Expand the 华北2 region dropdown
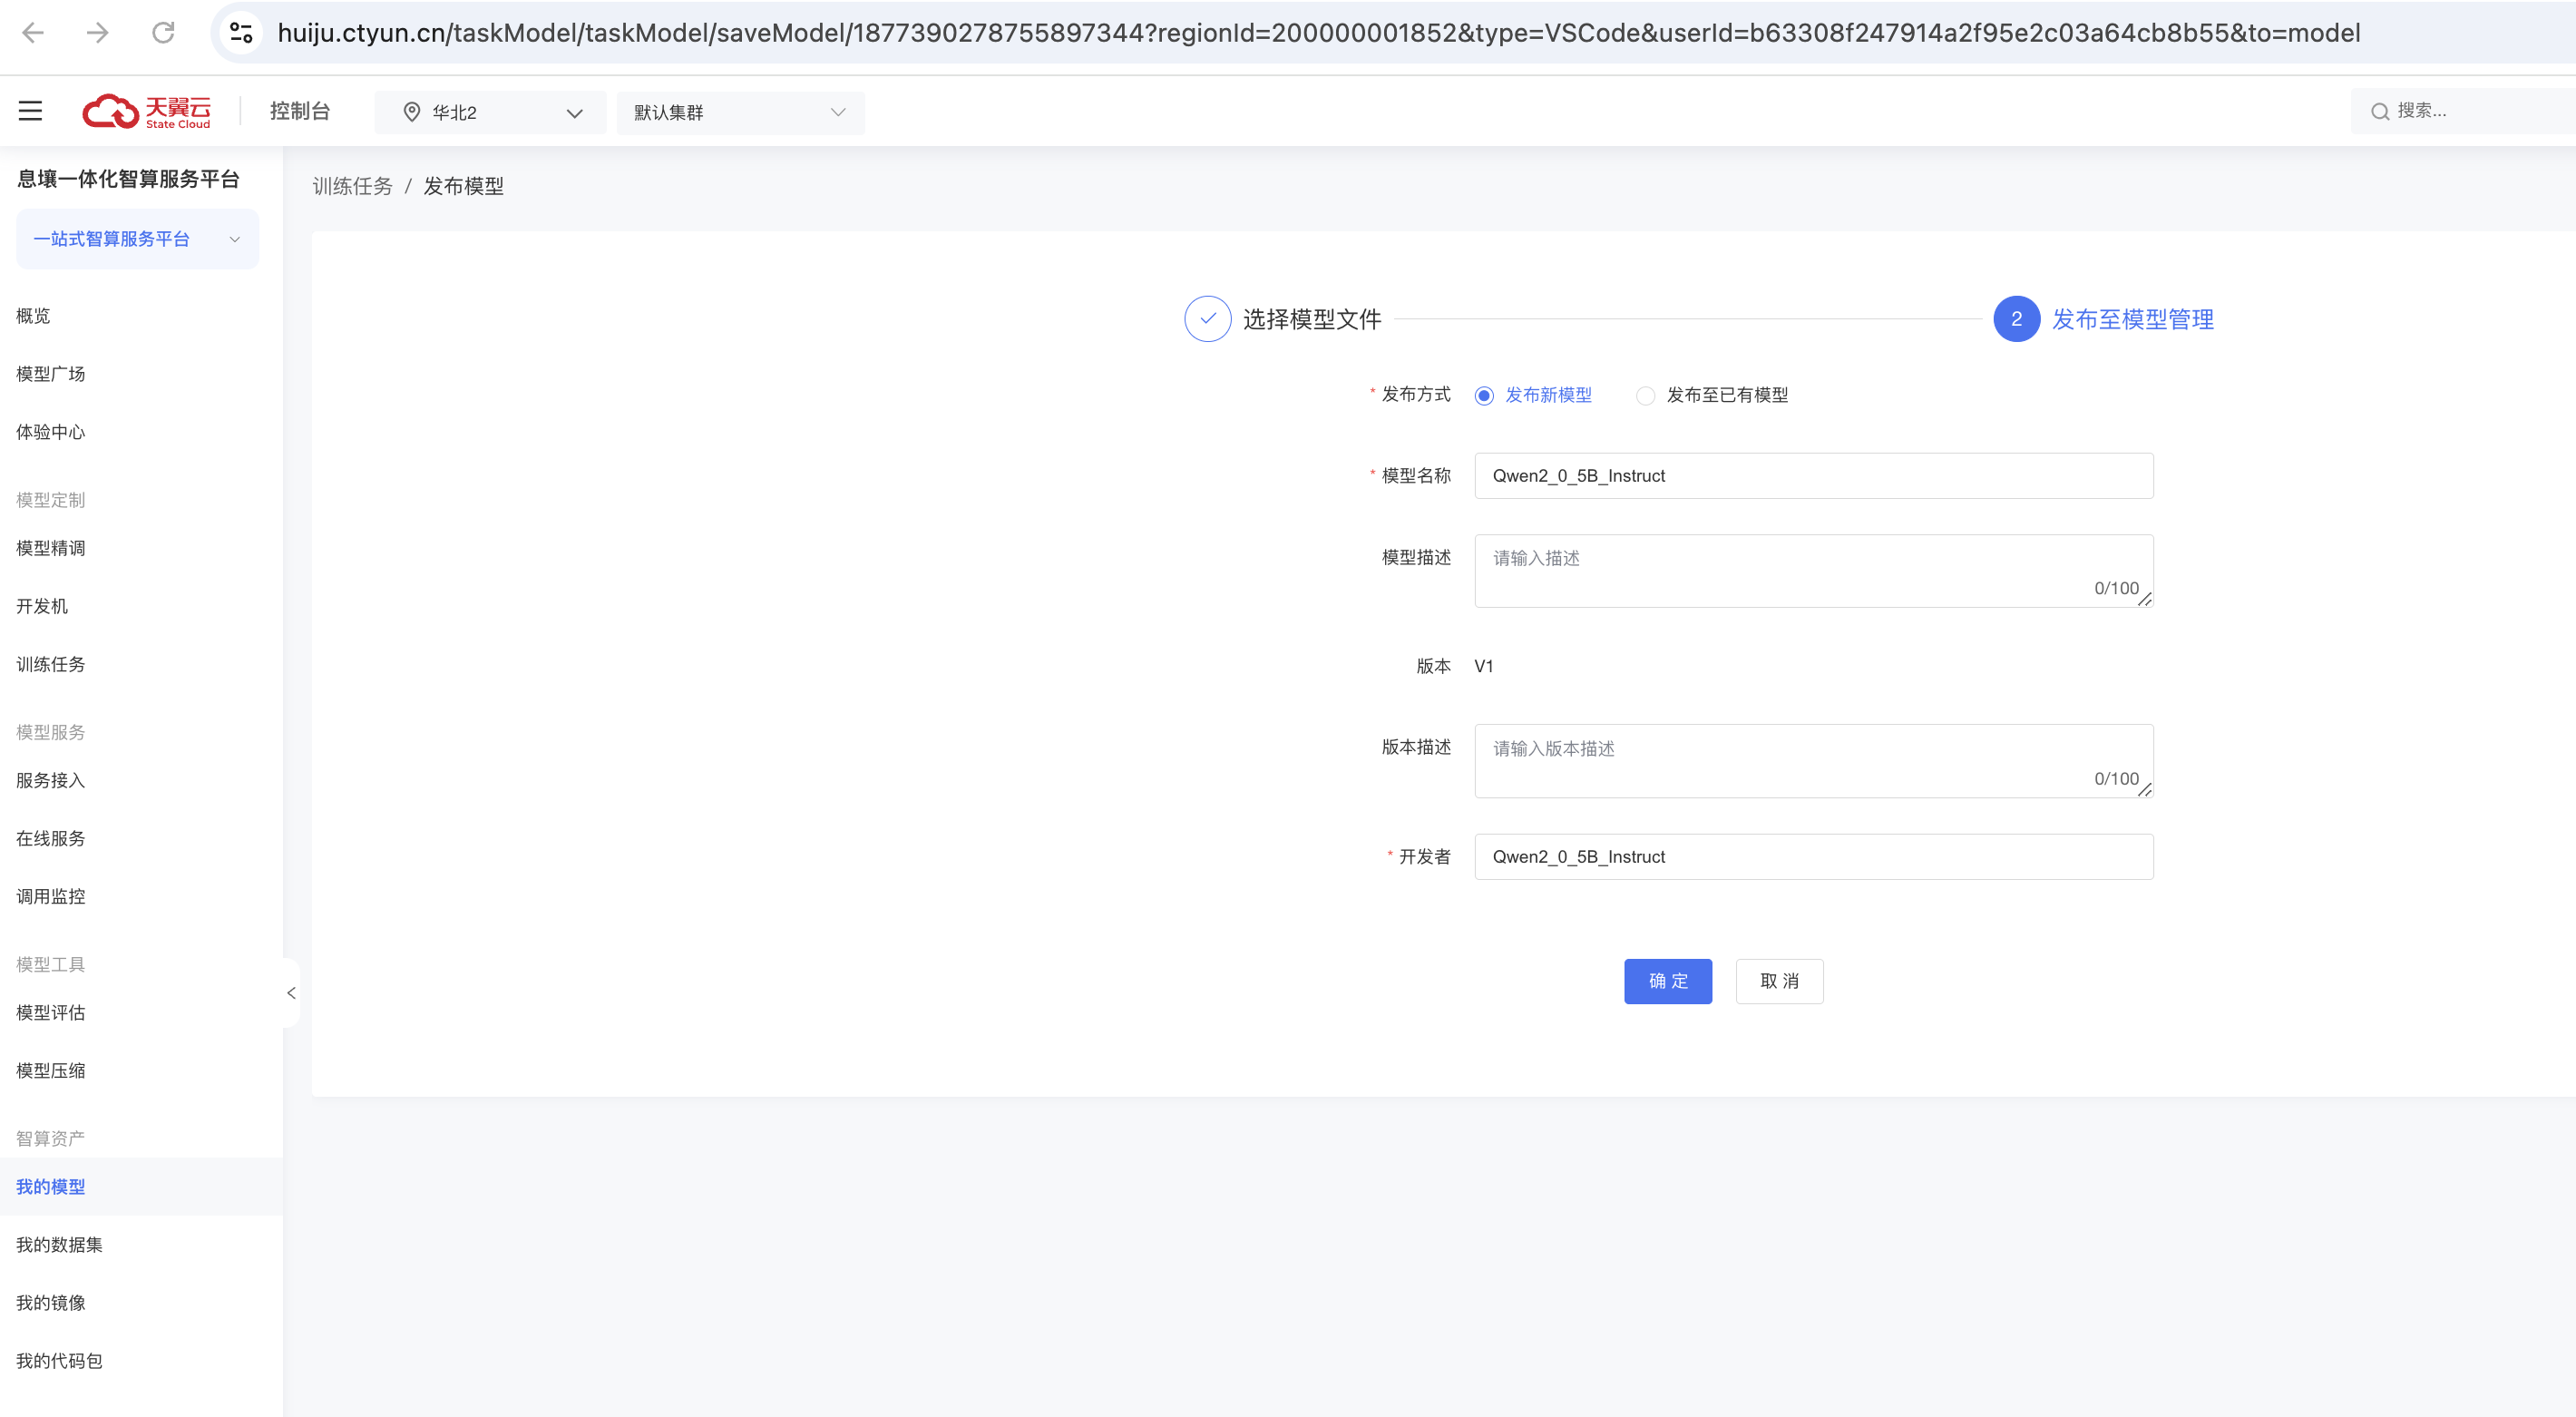 pyautogui.click(x=490, y=112)
